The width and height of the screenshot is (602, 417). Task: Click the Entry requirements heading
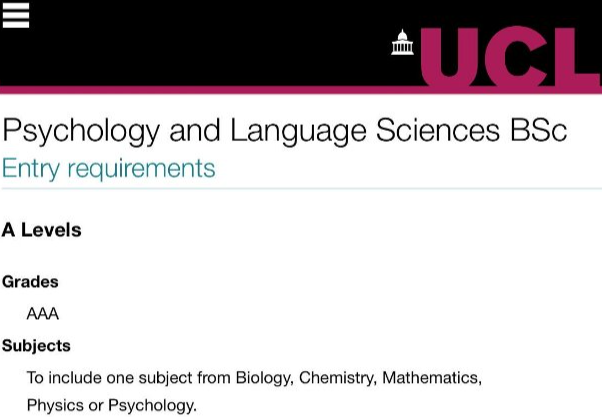click(x=109, y=168)
